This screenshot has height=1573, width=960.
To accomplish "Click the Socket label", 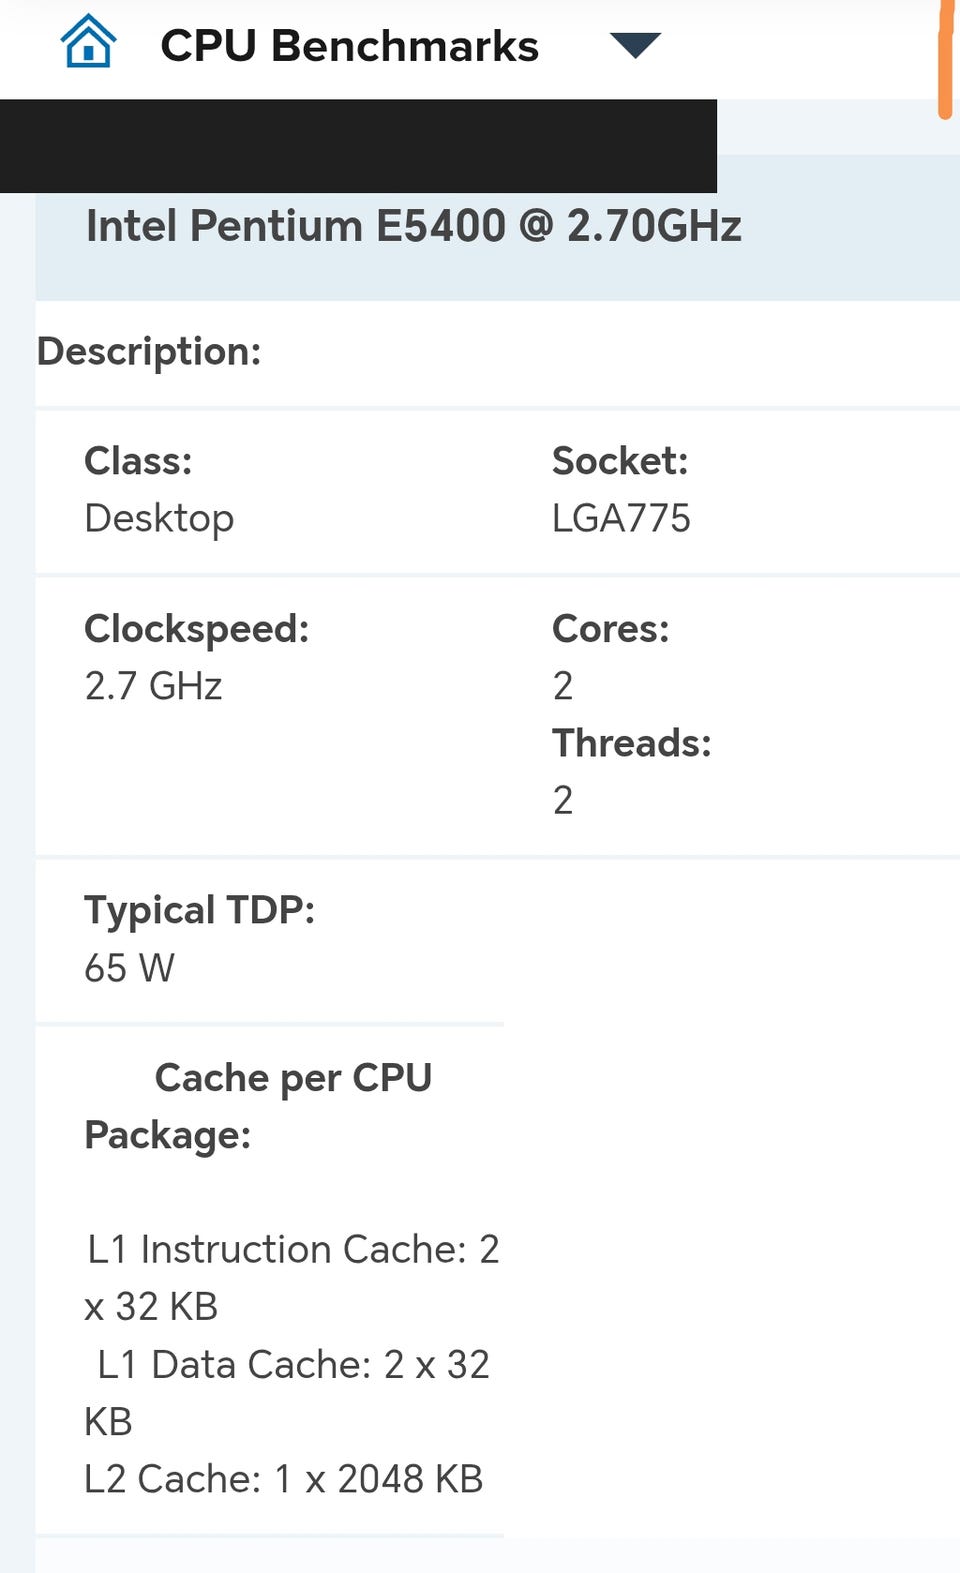I will coord(620,461).
